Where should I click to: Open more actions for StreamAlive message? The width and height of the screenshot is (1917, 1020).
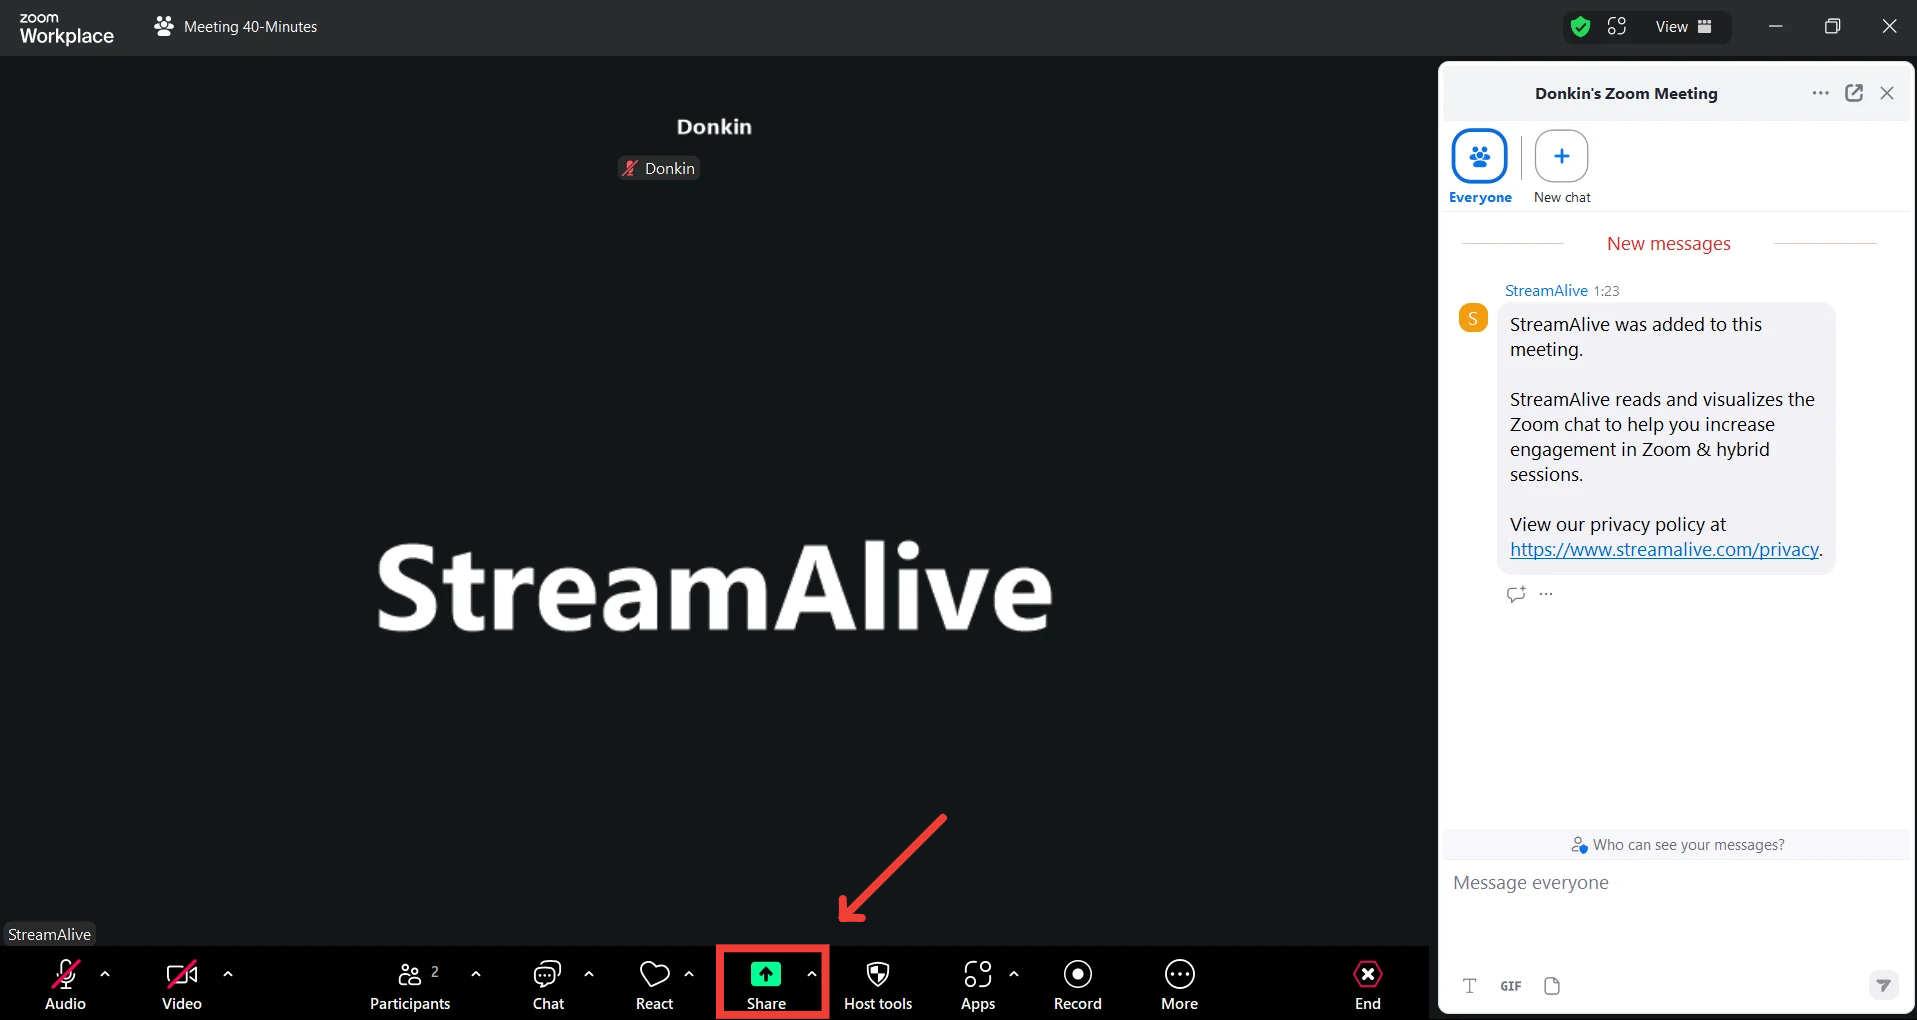(x=1546, y=594)
